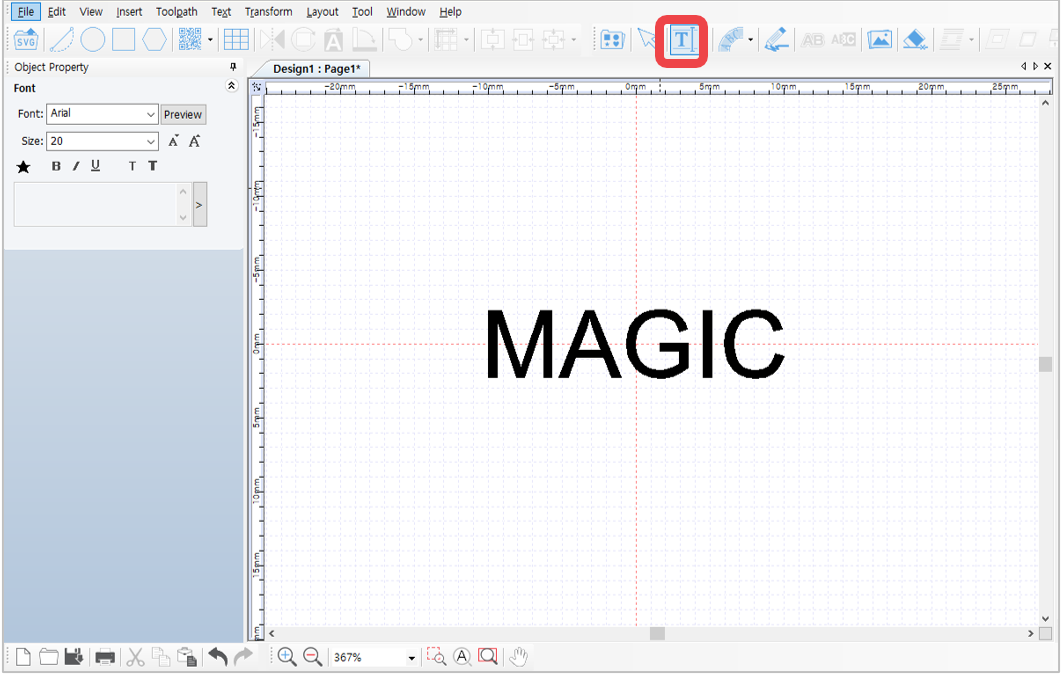Open the Font dropdown showing Arial

tap(102, 114)
